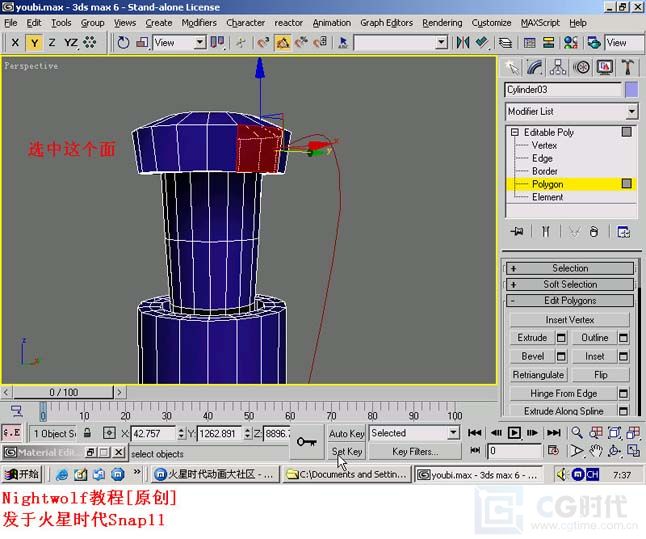
Task: Click Use Pivot Point Center button
Action: coord(217,42)
